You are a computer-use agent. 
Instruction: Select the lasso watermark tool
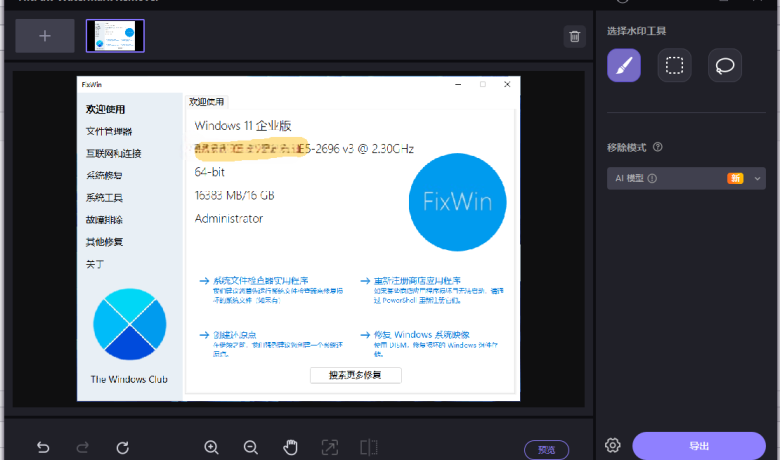click(725, 65)
